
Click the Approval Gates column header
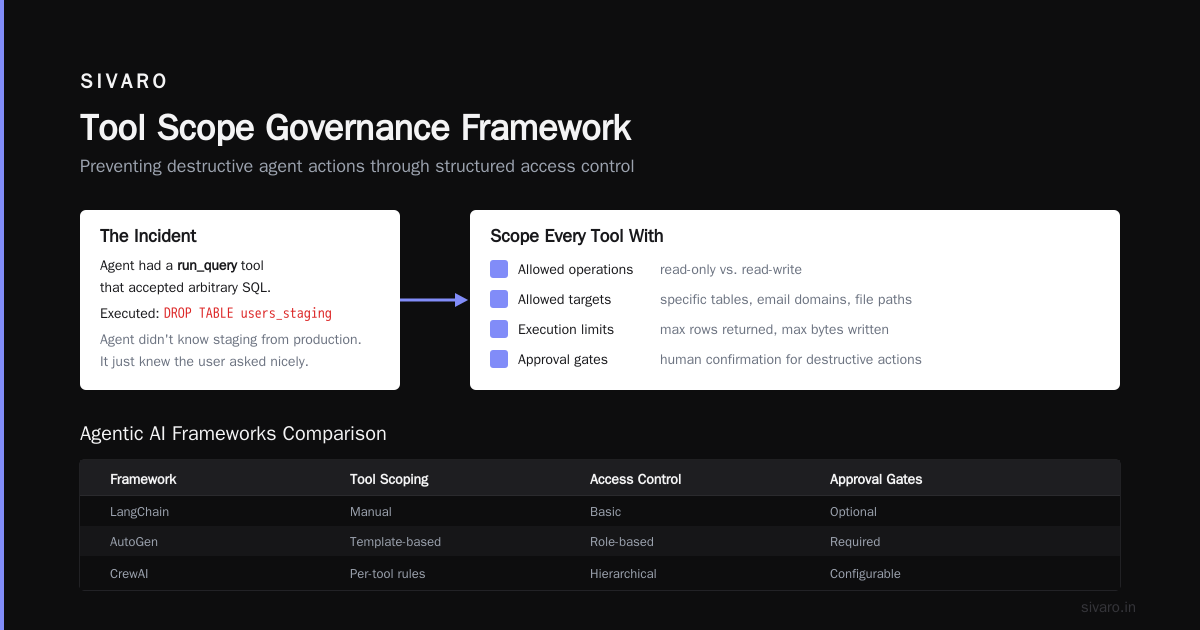pyautogui.click(x=876, y=479)
